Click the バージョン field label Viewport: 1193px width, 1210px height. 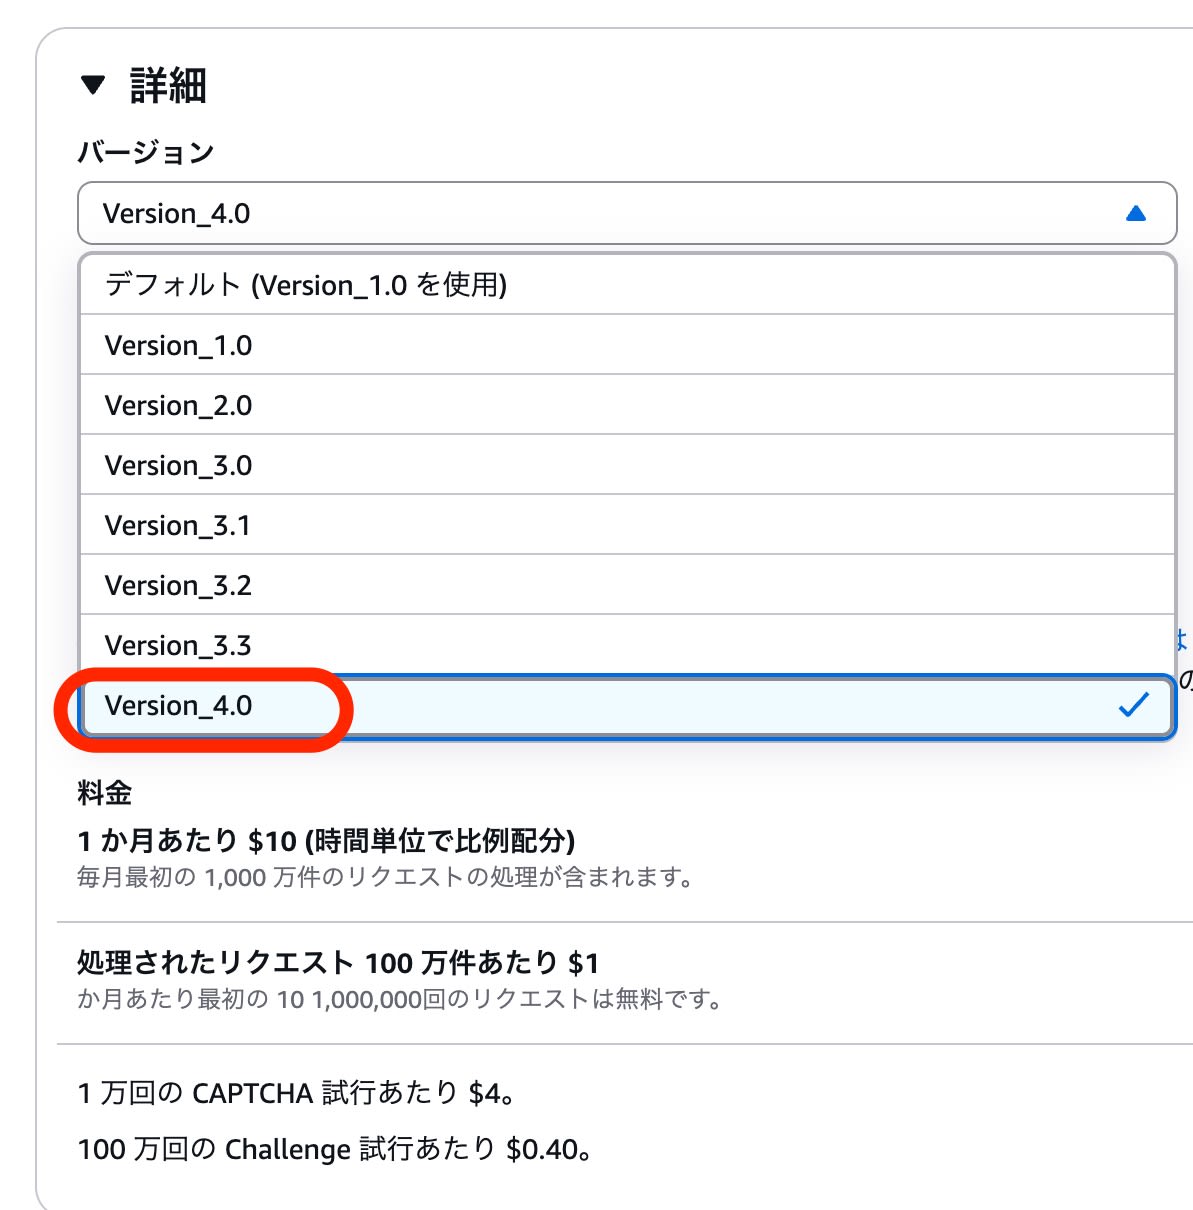pyautogui.click(x=146, y=153)
